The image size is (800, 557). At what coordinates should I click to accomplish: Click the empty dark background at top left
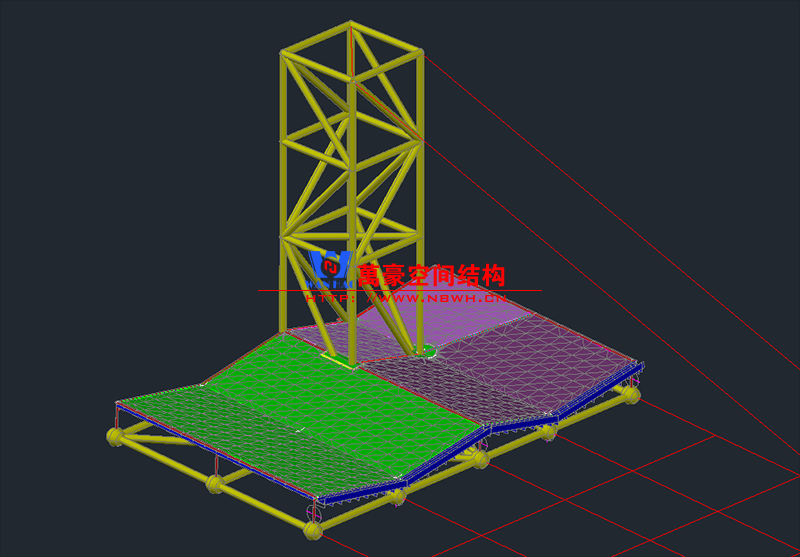coord(100,80)
